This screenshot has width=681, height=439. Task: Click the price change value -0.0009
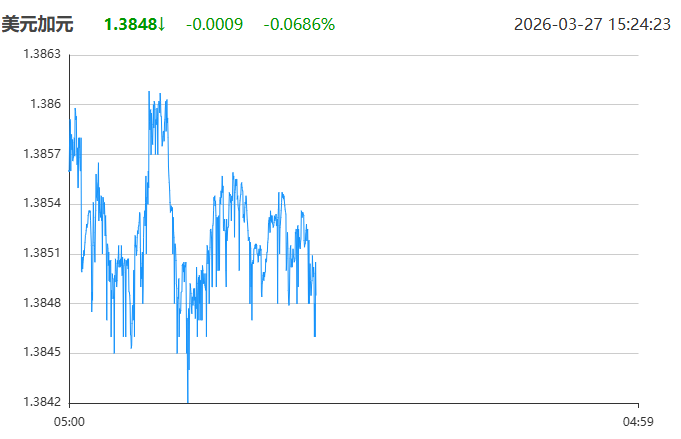pos(214,23)
